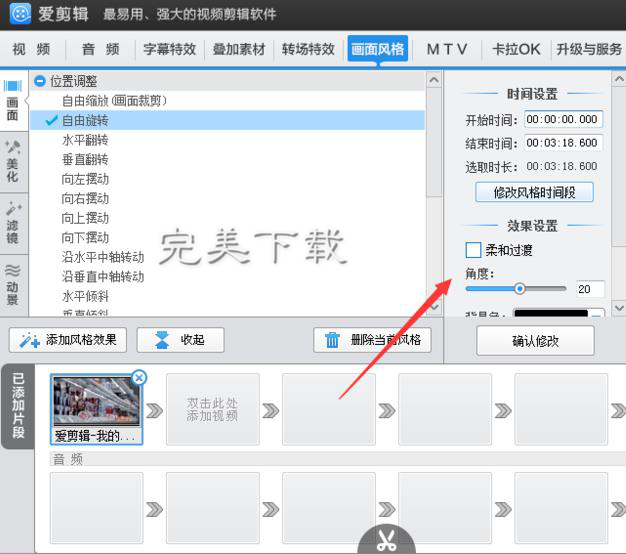Select the 水平倾斜 style
This screenshot has height=554, width=626.
click(x=227, y=296)
